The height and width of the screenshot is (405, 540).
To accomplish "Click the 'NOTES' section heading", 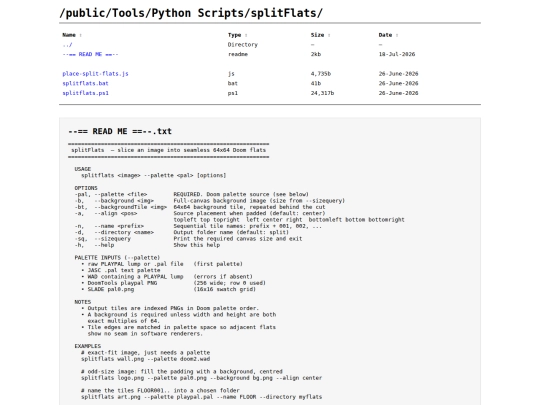I will coord(83,302).
